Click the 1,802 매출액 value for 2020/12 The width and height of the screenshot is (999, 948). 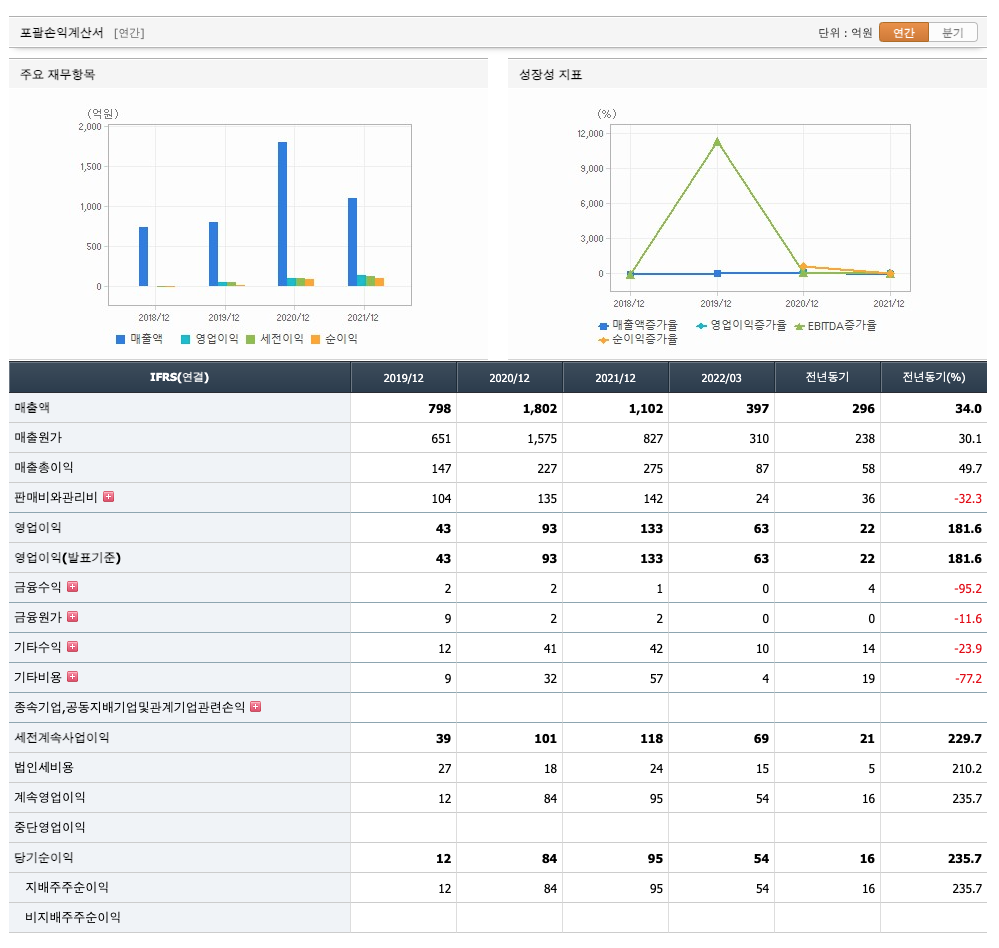tap(540, 408)
